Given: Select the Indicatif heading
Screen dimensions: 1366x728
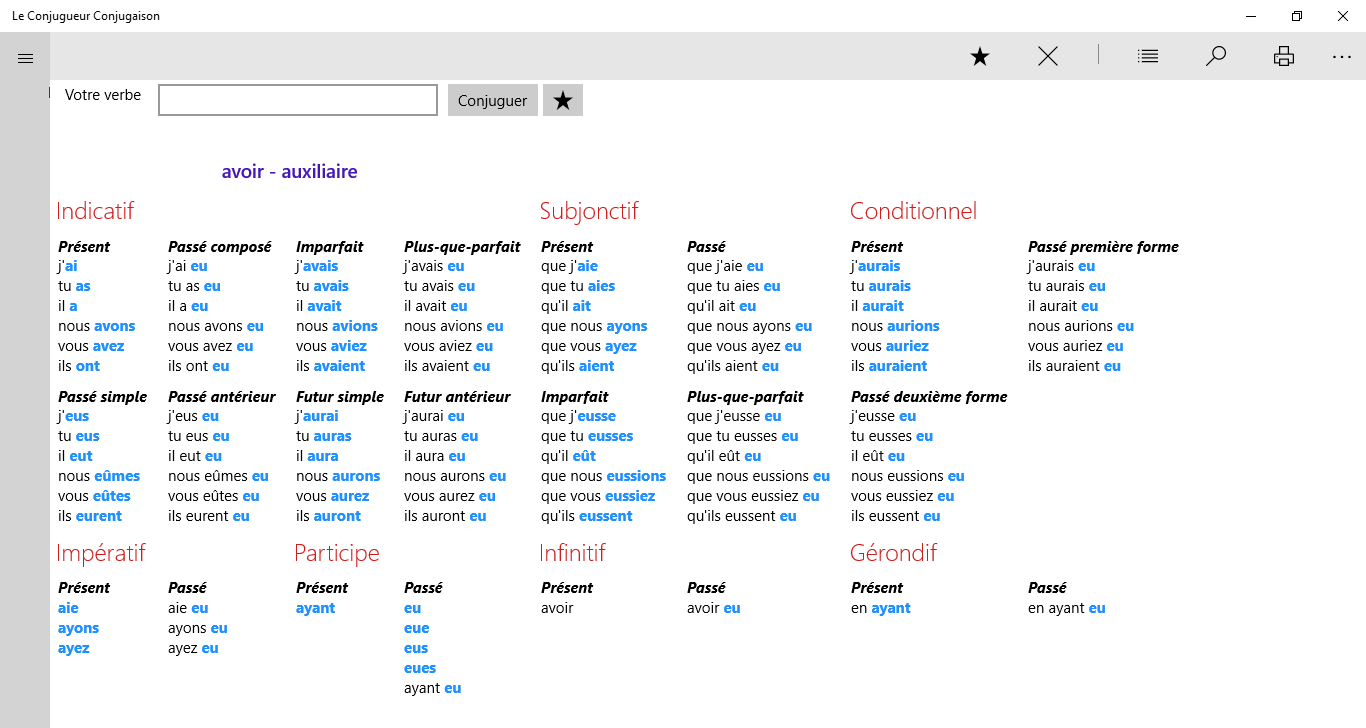Looking at the screenshot, I should point(95,211).
